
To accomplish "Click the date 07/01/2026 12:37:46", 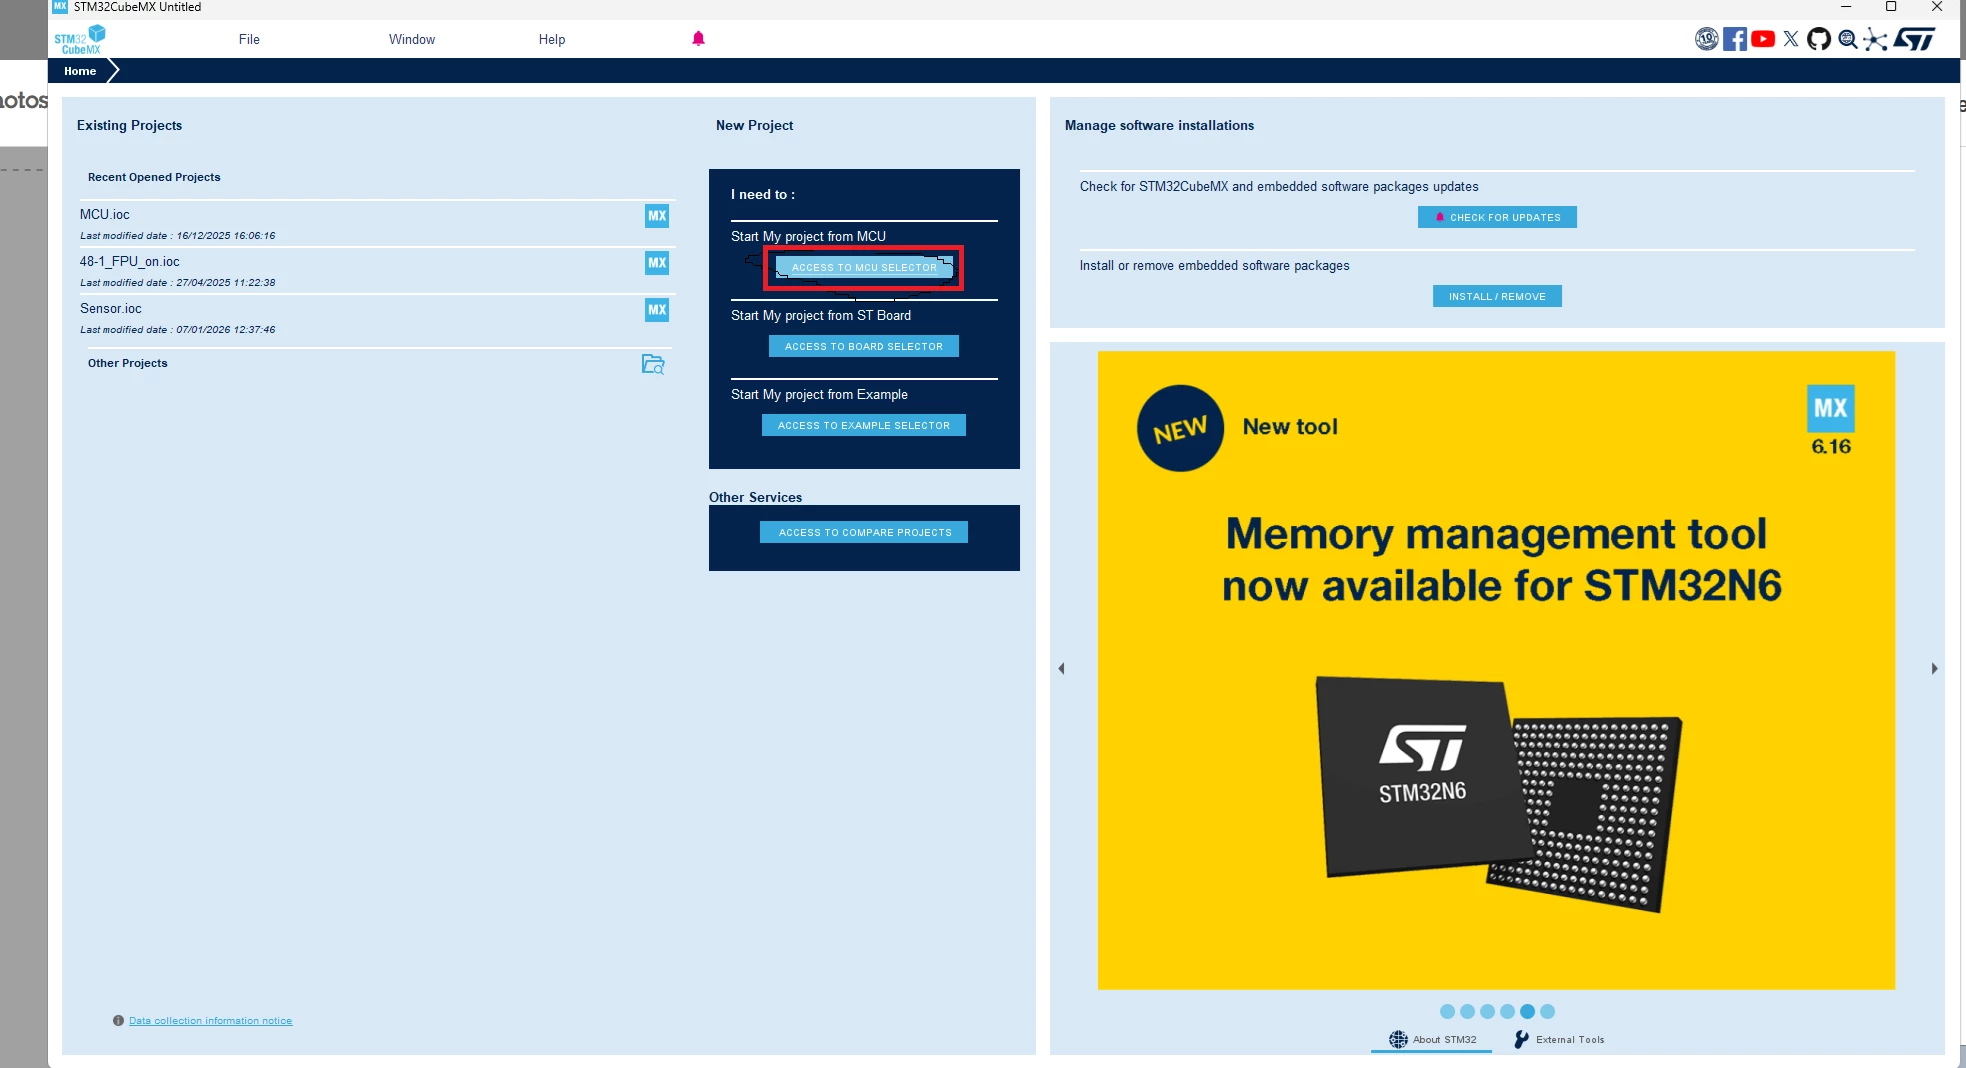I will click(x=226, y=330).
